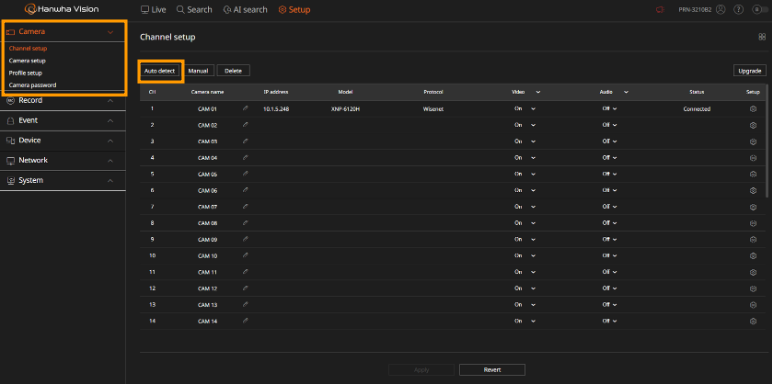Open the CAM 14 video On dropdown
This screenshot has width=772, height=385.
pyautogui.click(x=525, y=321)
